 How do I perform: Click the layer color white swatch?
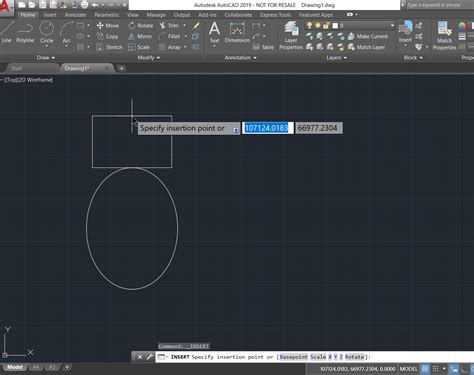335,25
